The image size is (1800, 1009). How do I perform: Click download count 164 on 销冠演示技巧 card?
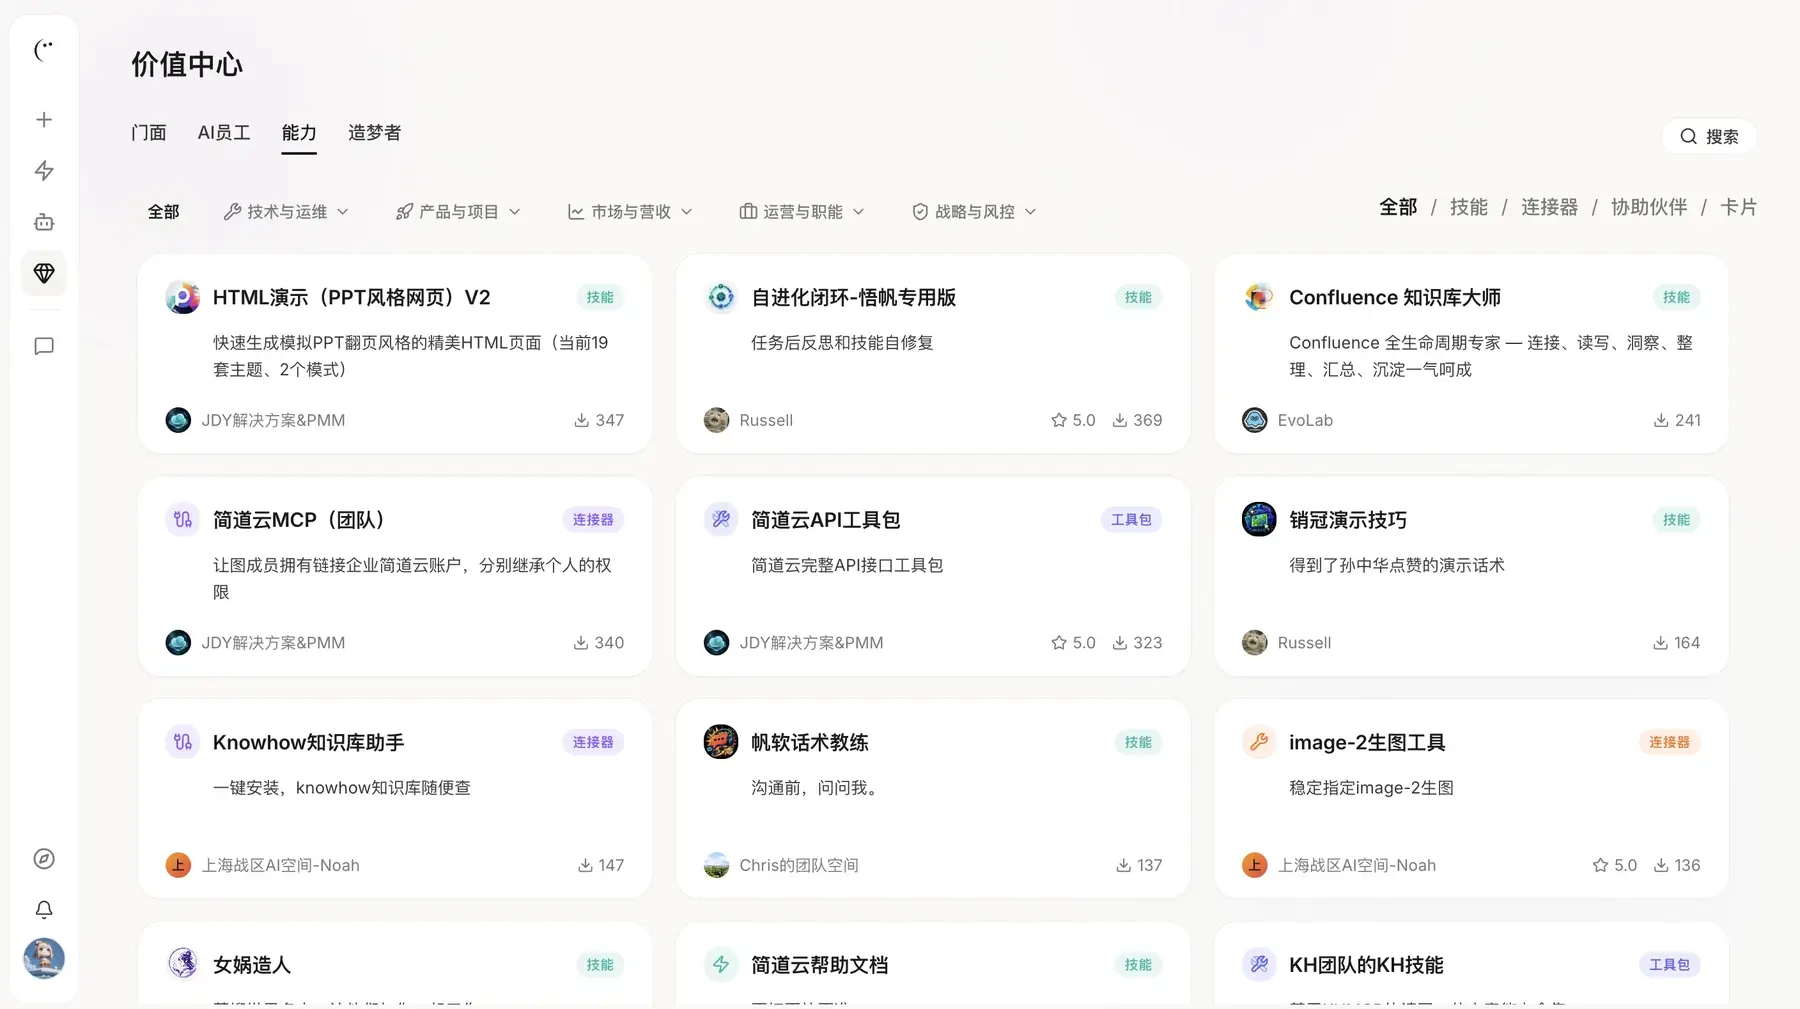point(1676,643)
